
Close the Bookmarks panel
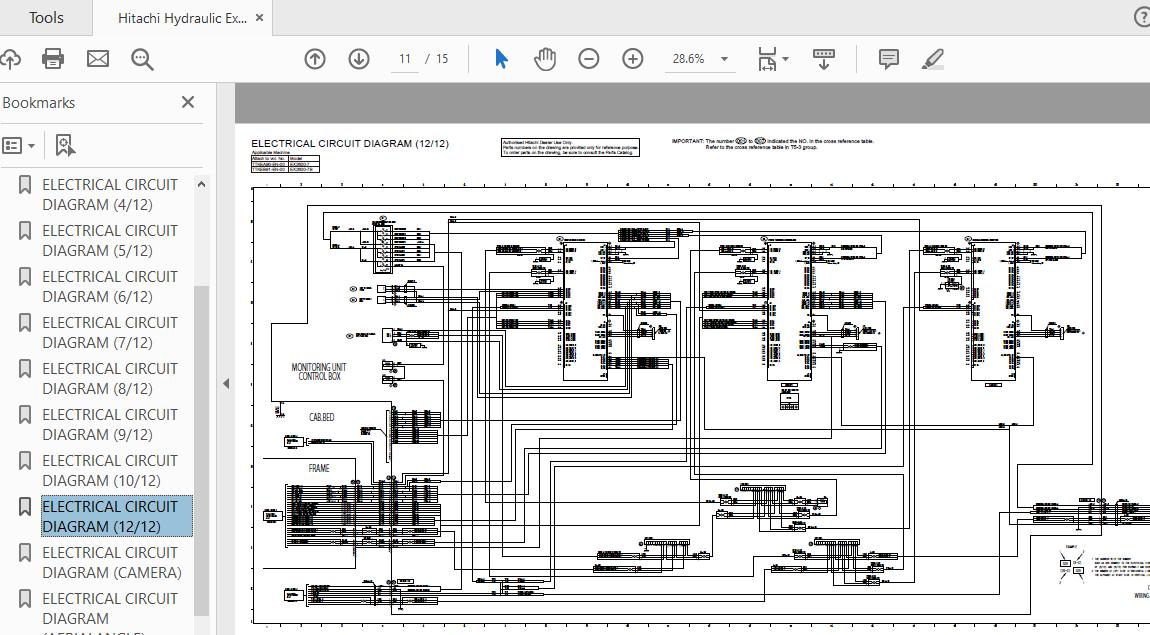(188, 102)
